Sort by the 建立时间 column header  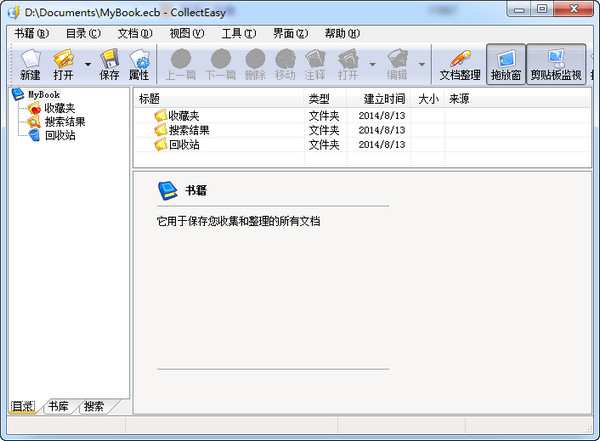pyautogui.click(x=379, y=99)
